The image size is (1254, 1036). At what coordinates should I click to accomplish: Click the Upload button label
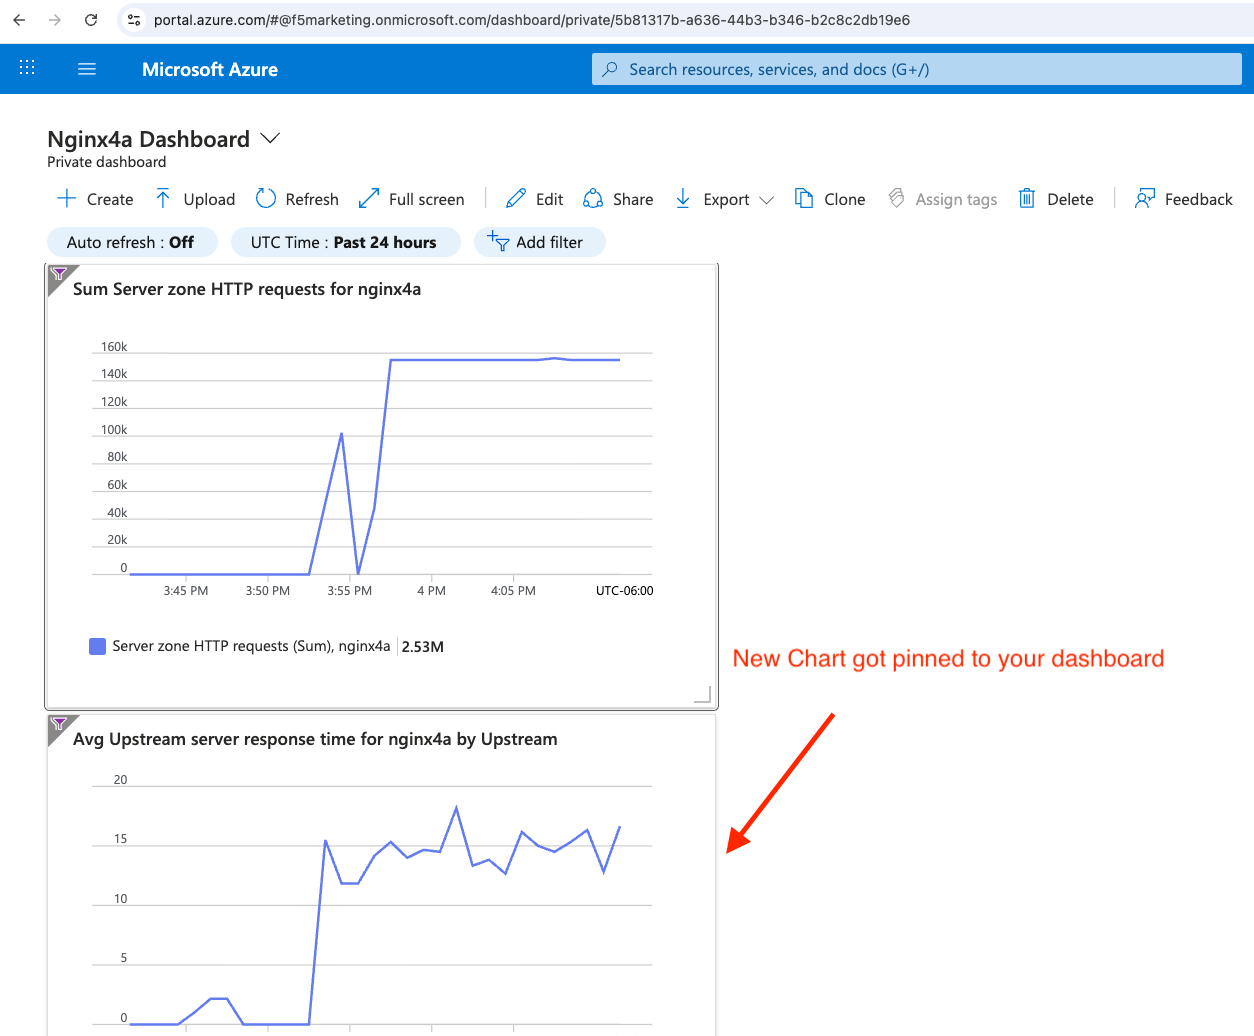[x=209, y=199]
